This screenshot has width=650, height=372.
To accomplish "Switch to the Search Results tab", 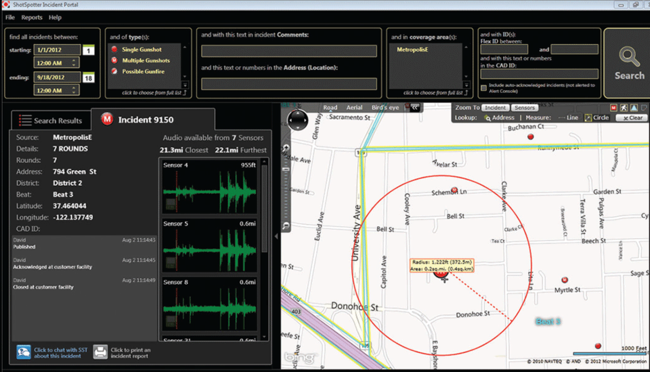I will (51, 121).
